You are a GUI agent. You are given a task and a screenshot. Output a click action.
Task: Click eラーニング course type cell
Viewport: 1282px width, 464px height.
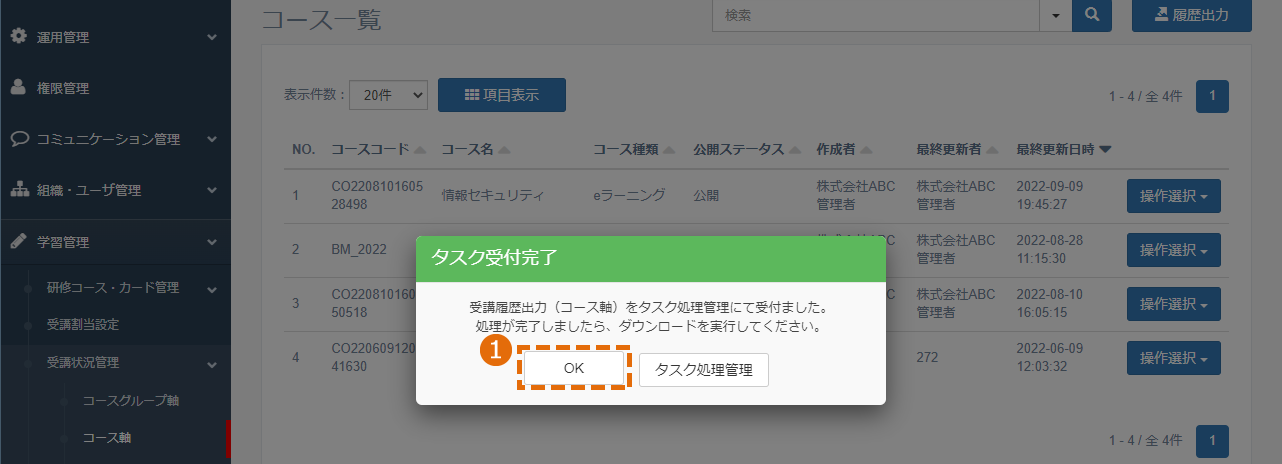click(628, 196)
